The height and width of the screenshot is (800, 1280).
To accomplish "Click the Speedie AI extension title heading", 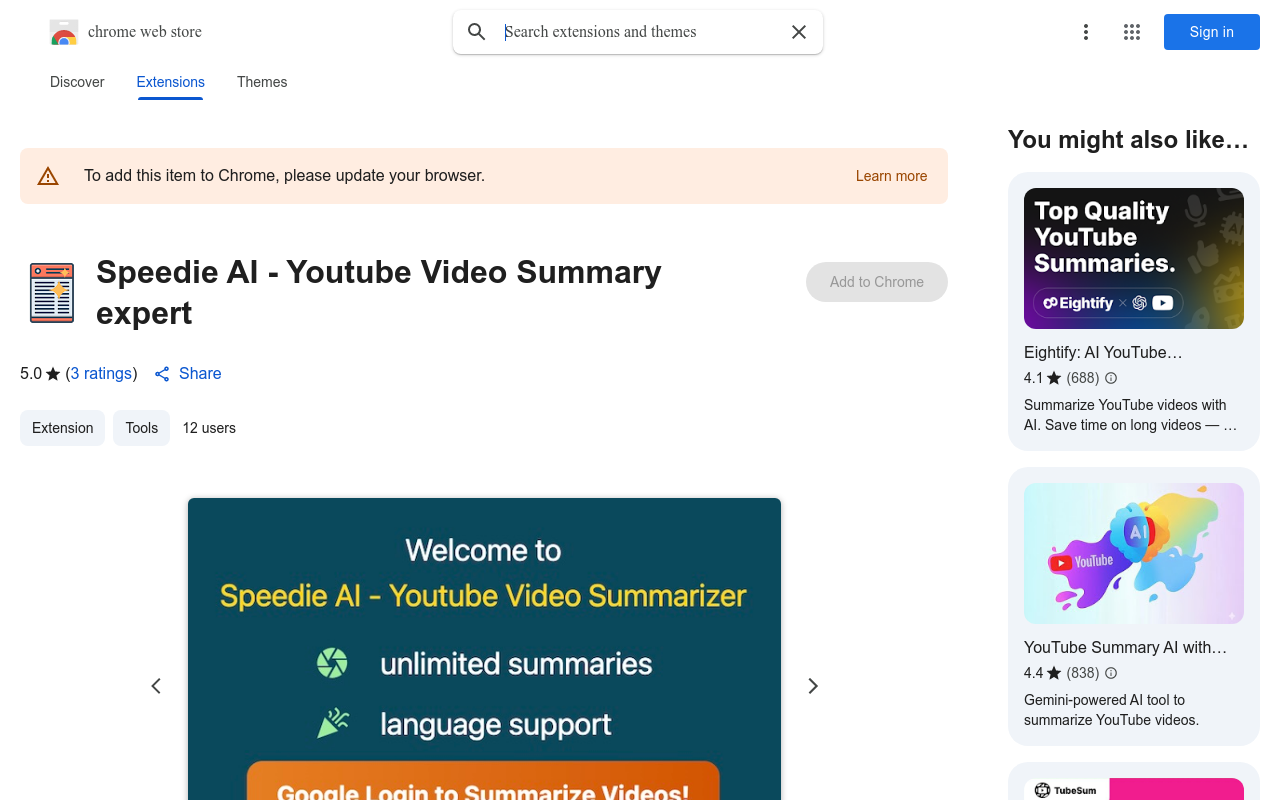I will (x=379, y=292).
